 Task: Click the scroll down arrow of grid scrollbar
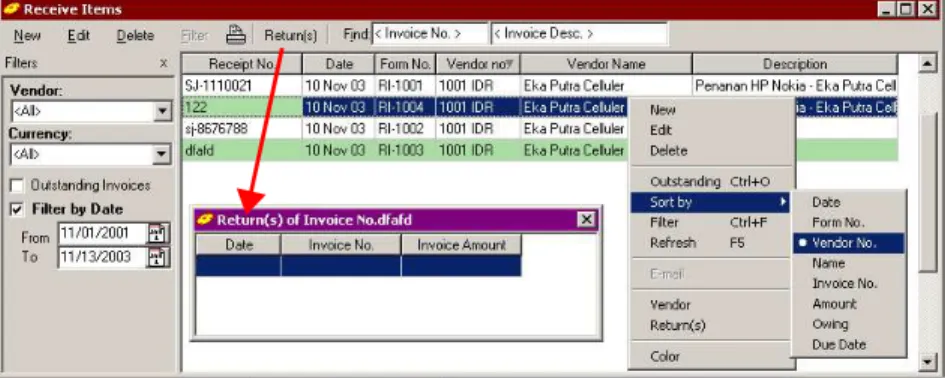[928, 361]
